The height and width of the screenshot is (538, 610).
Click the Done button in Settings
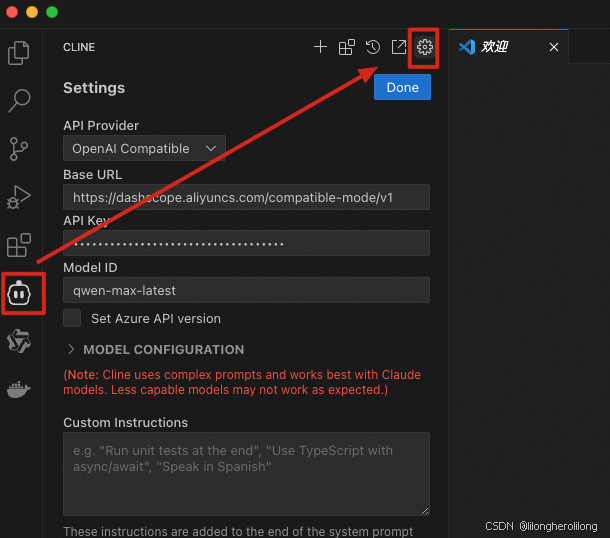(x=402, y=87)
